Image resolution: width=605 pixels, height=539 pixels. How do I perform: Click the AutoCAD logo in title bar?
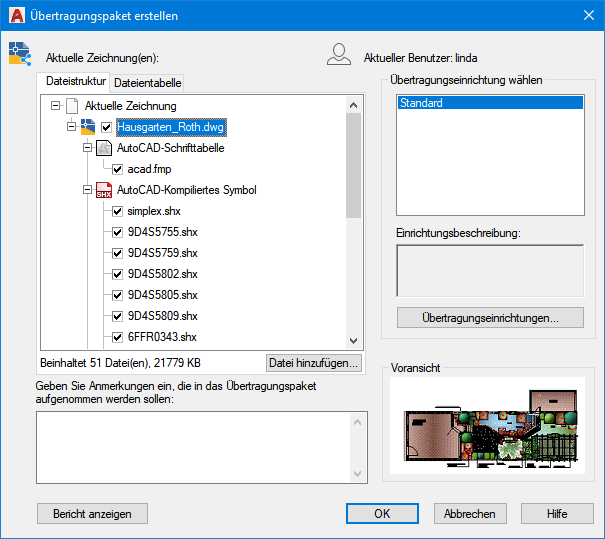[x=15, y=13]
